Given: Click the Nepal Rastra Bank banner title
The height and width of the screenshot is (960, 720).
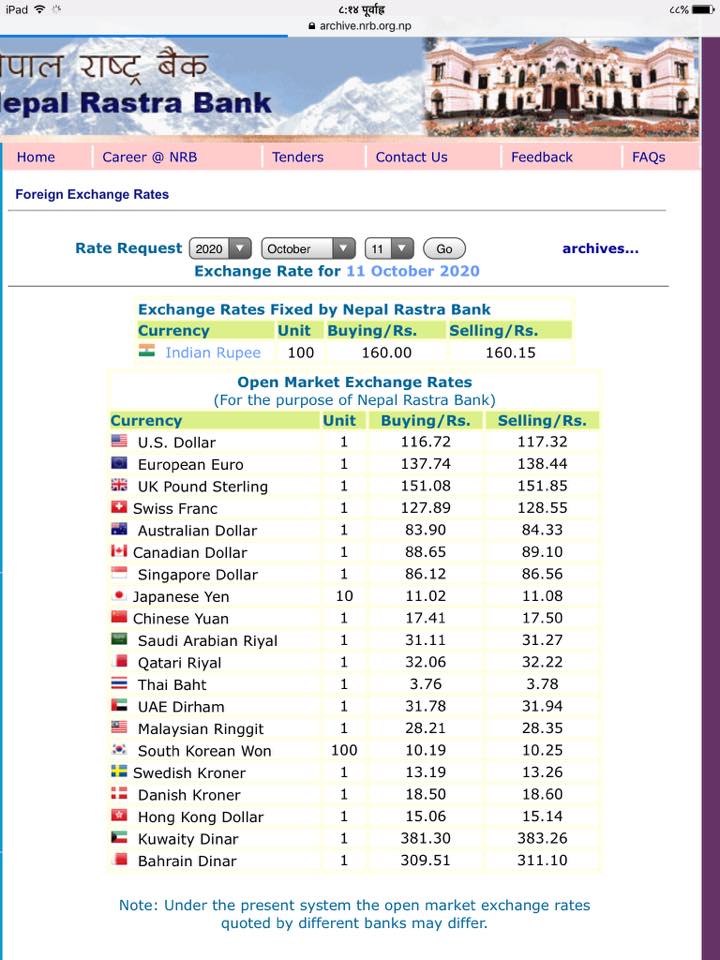Looking at the screenshot, I should (x=136, y=103).
